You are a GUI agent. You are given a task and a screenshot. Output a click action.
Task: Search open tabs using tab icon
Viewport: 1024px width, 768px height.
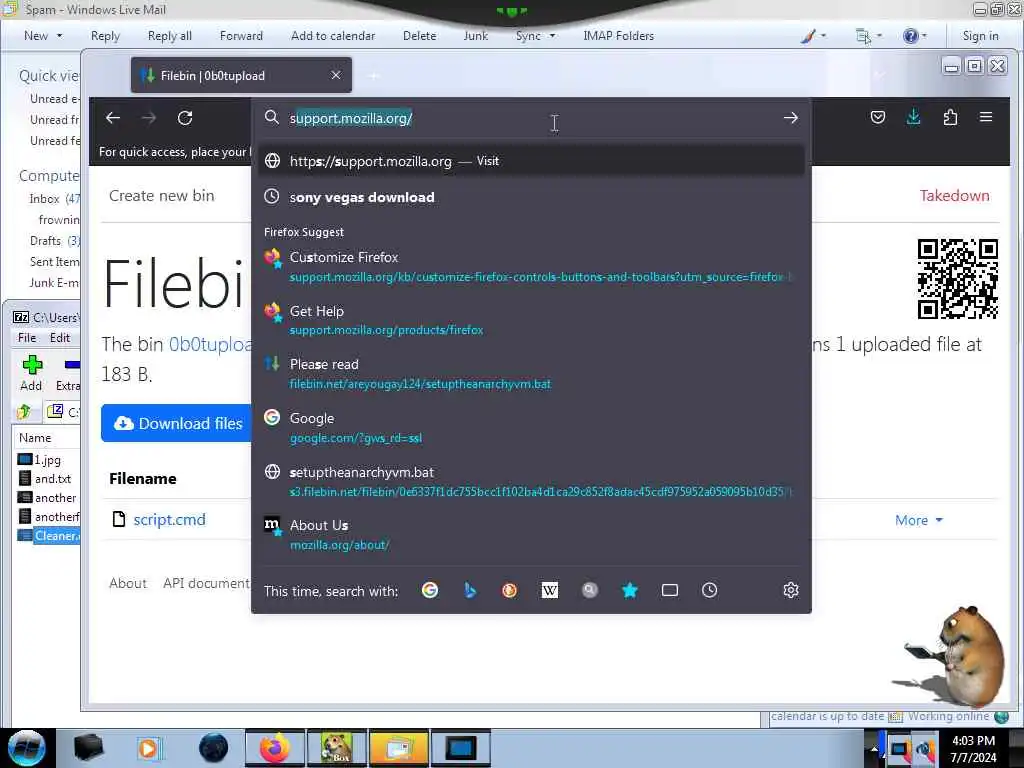(669, 590)
